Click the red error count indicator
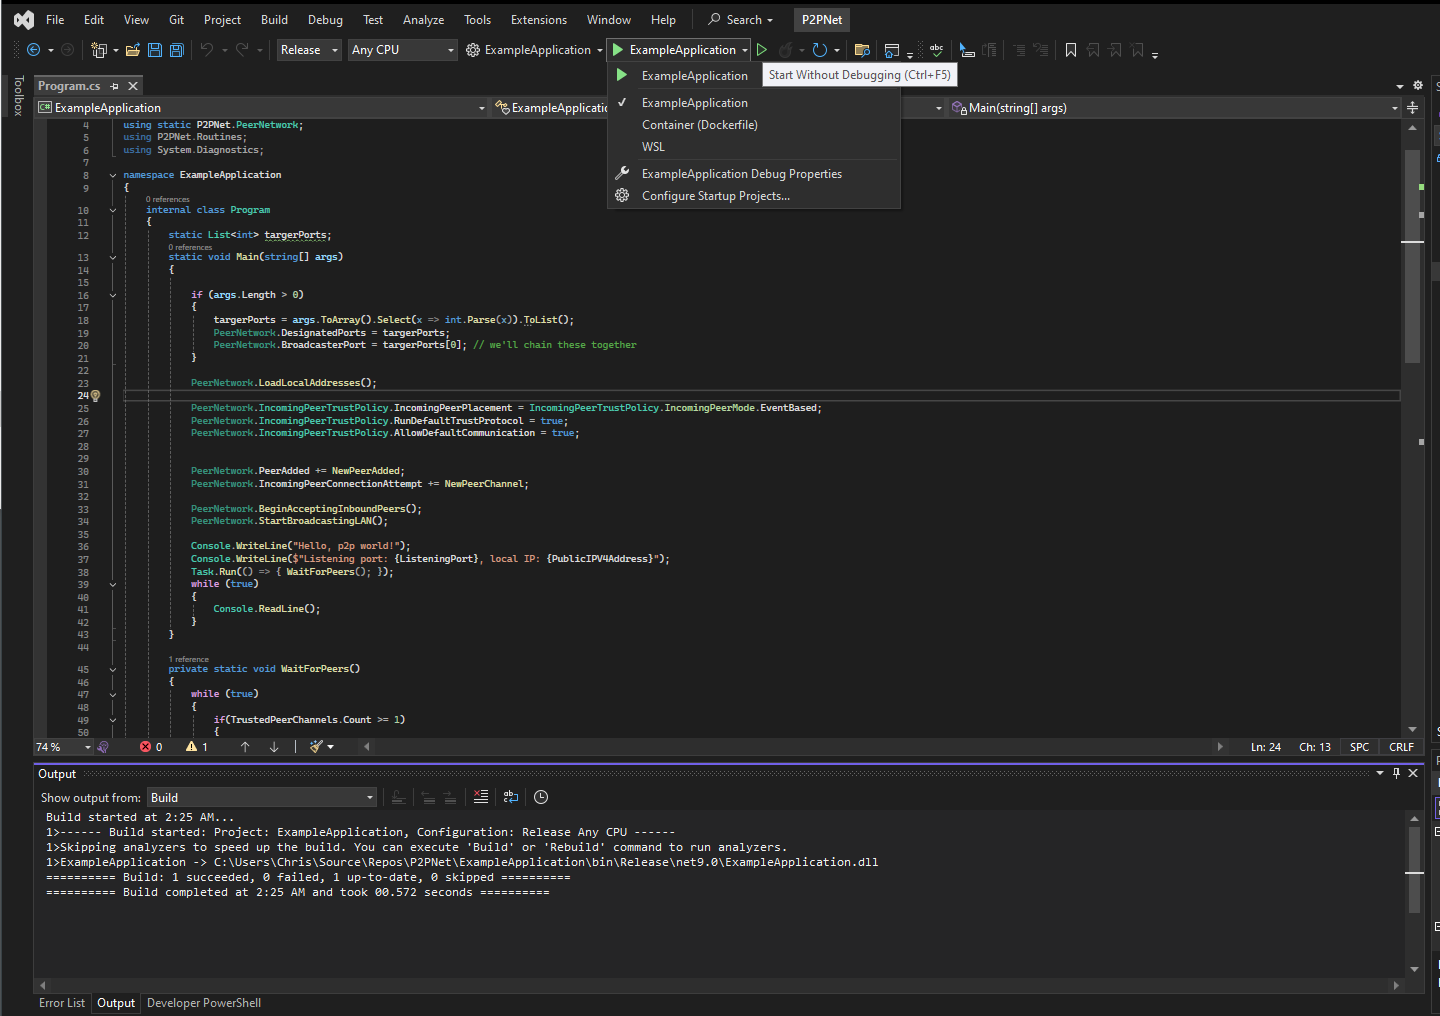 [x=152, y=747]
